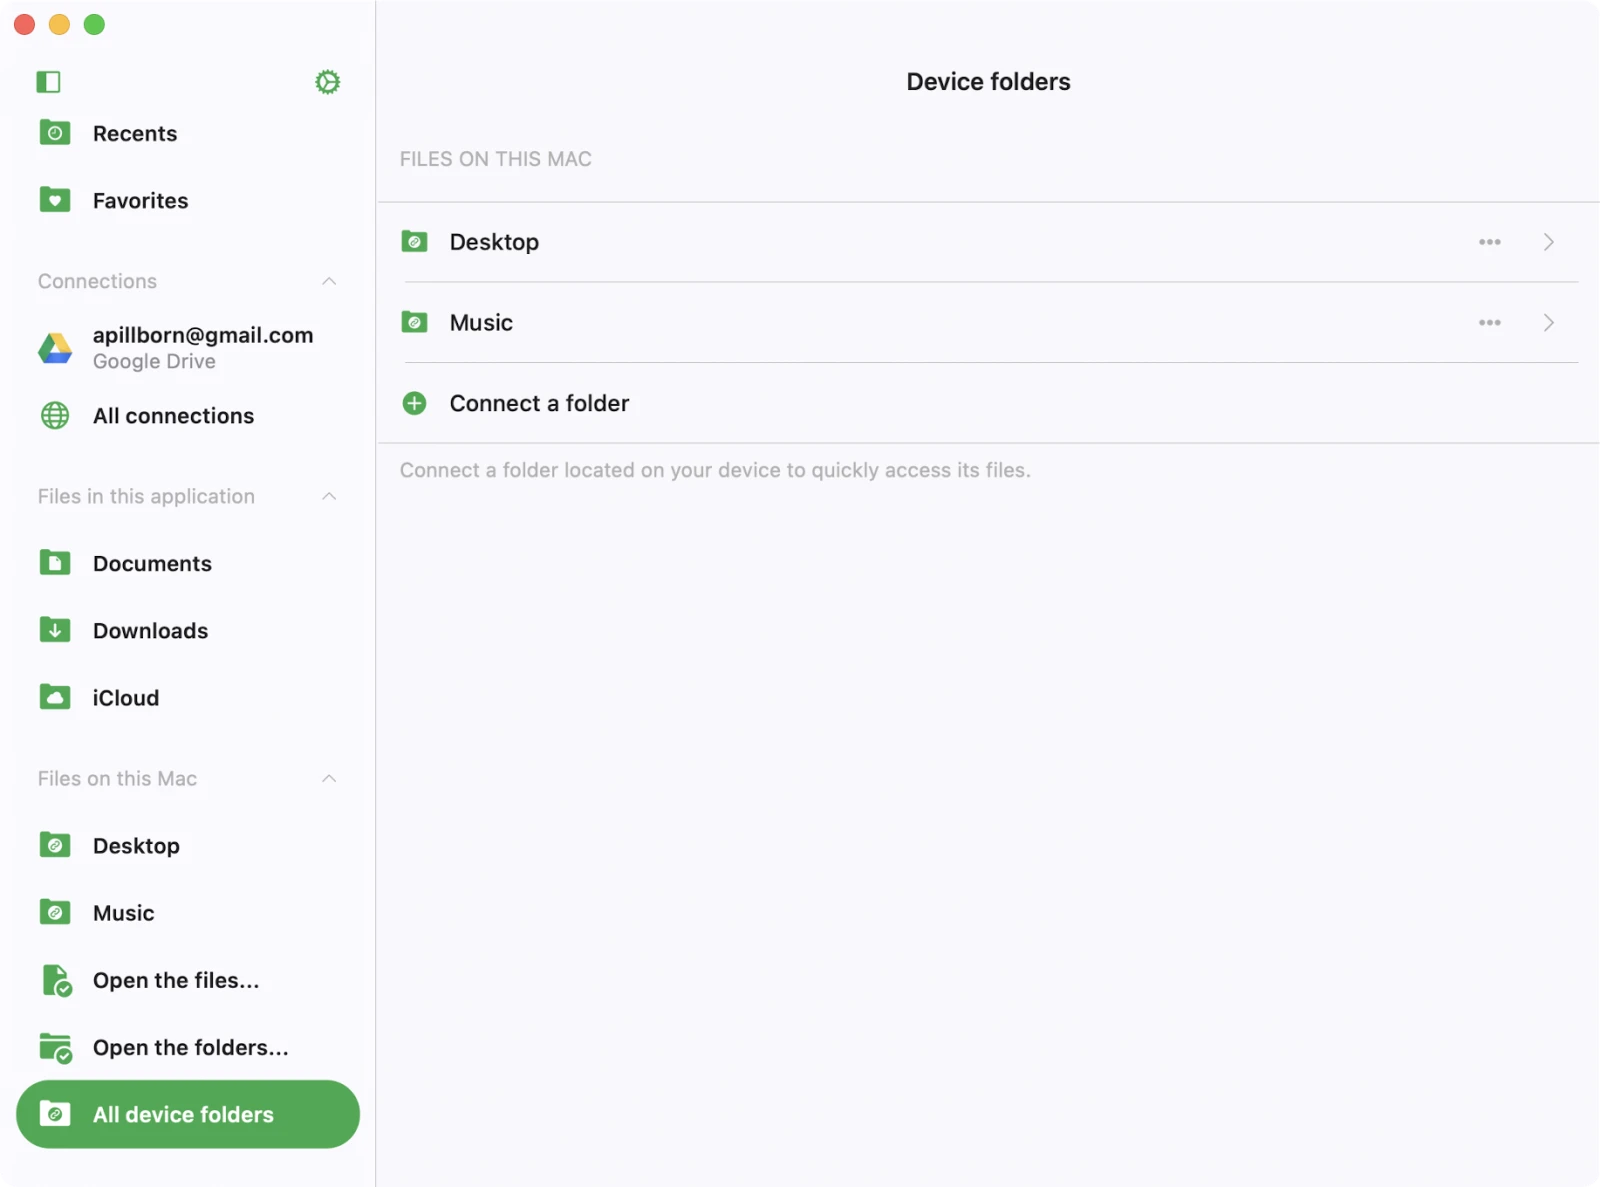Click Open the files... in sidebar

click(175, 980)
